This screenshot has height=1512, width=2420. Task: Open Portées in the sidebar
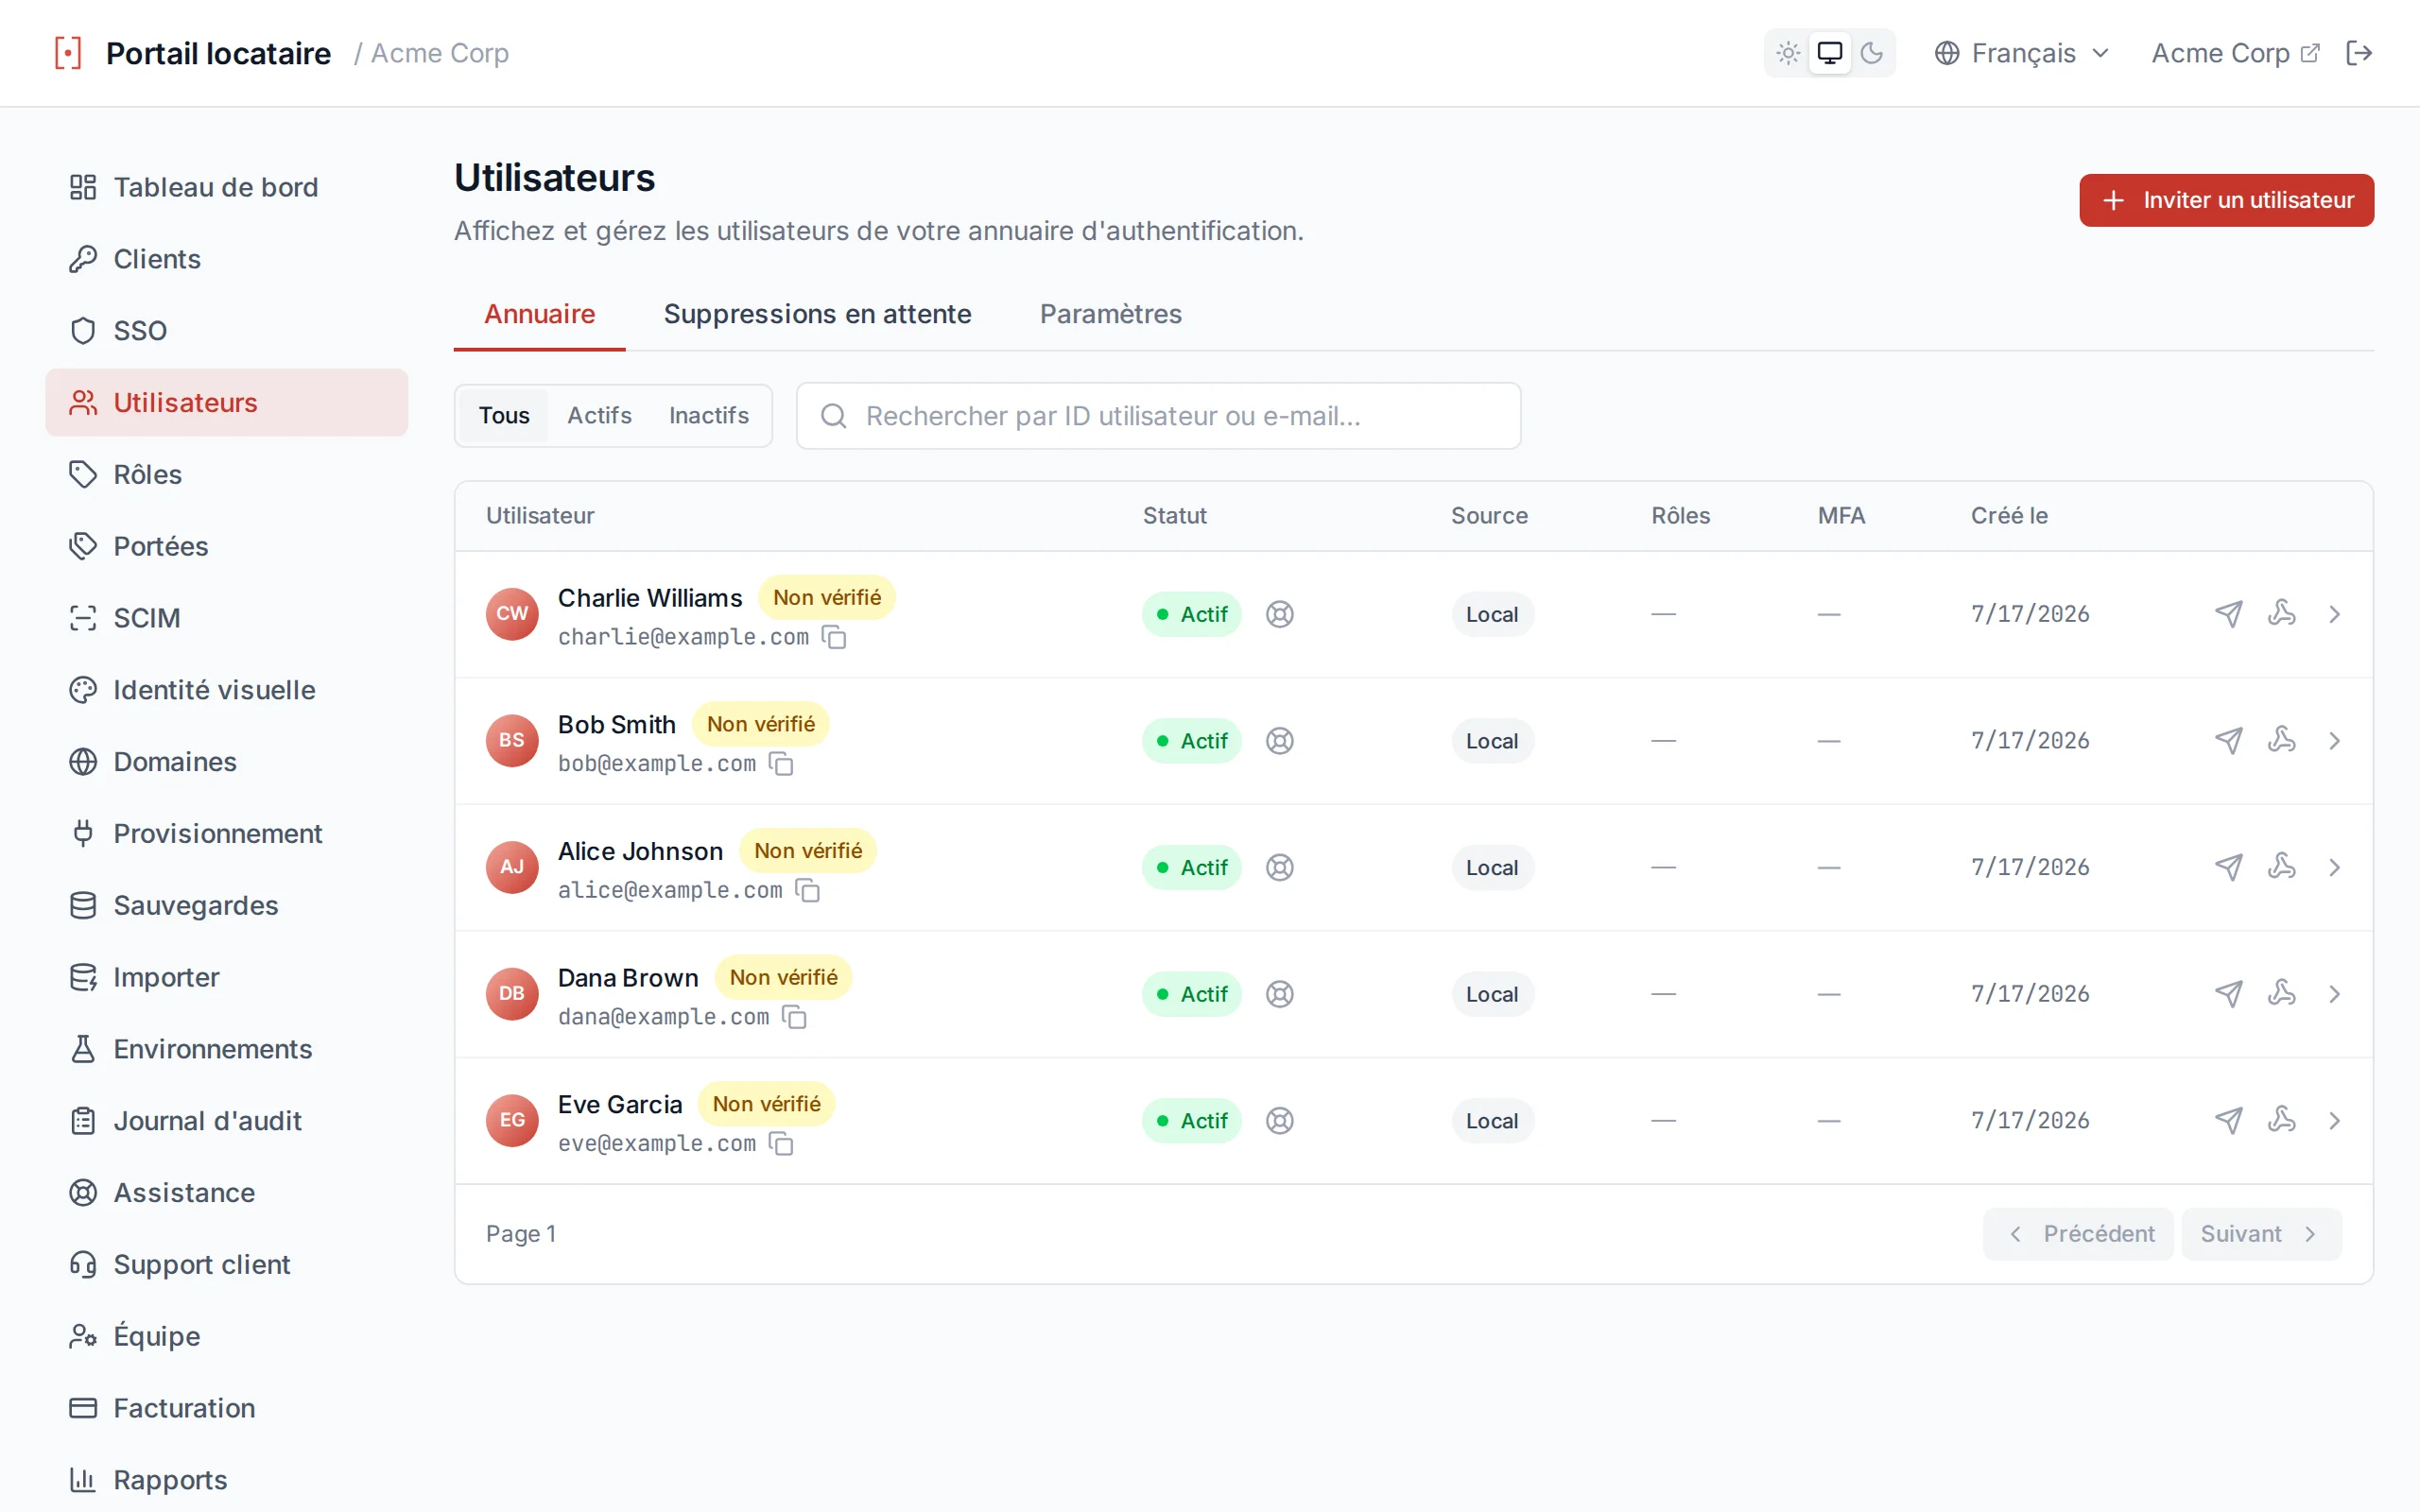(x=227, y=546)
